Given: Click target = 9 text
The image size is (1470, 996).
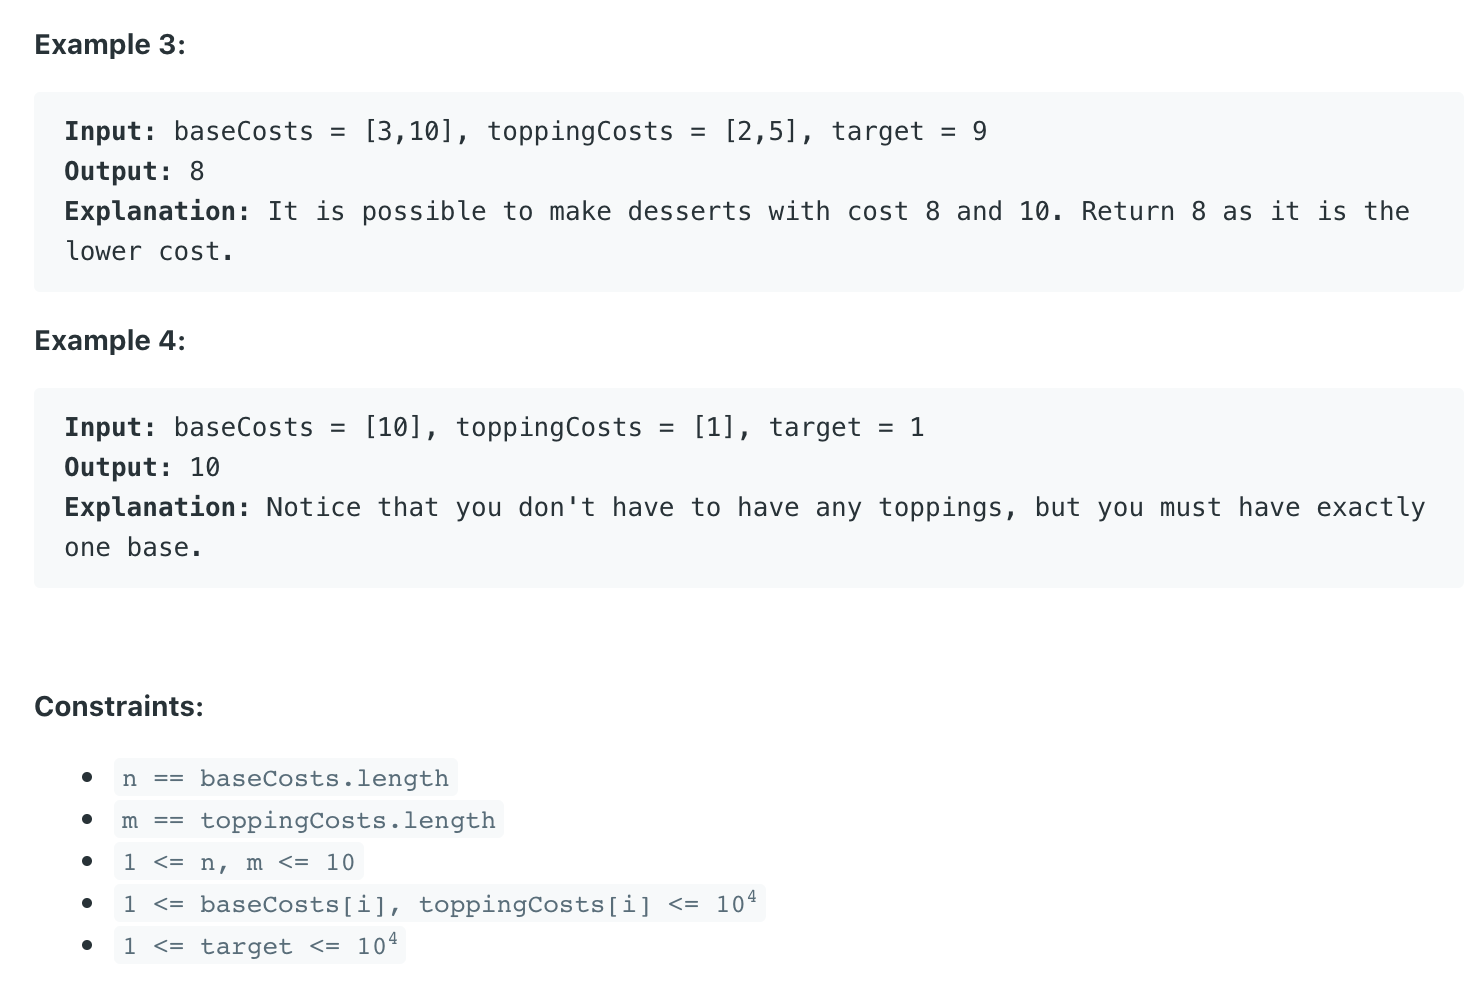Looking at the screenshot, I should [x=909, y=131].
